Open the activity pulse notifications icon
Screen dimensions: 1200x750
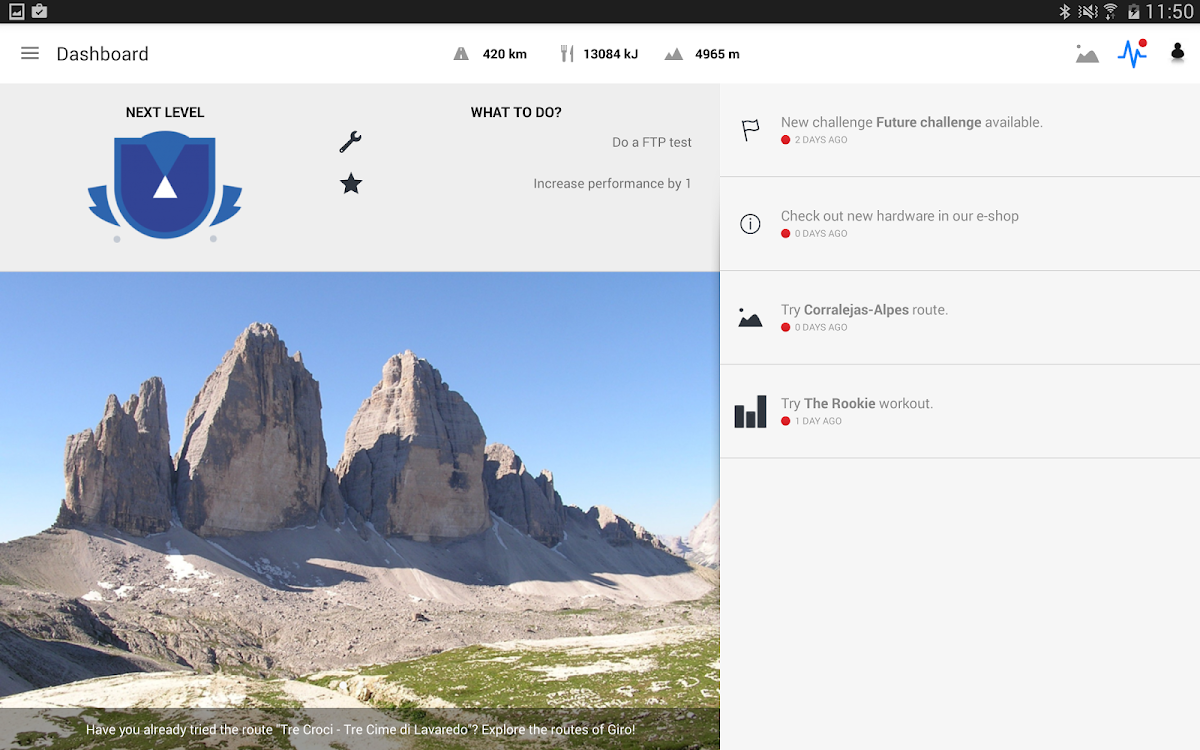click(1132, 54)
